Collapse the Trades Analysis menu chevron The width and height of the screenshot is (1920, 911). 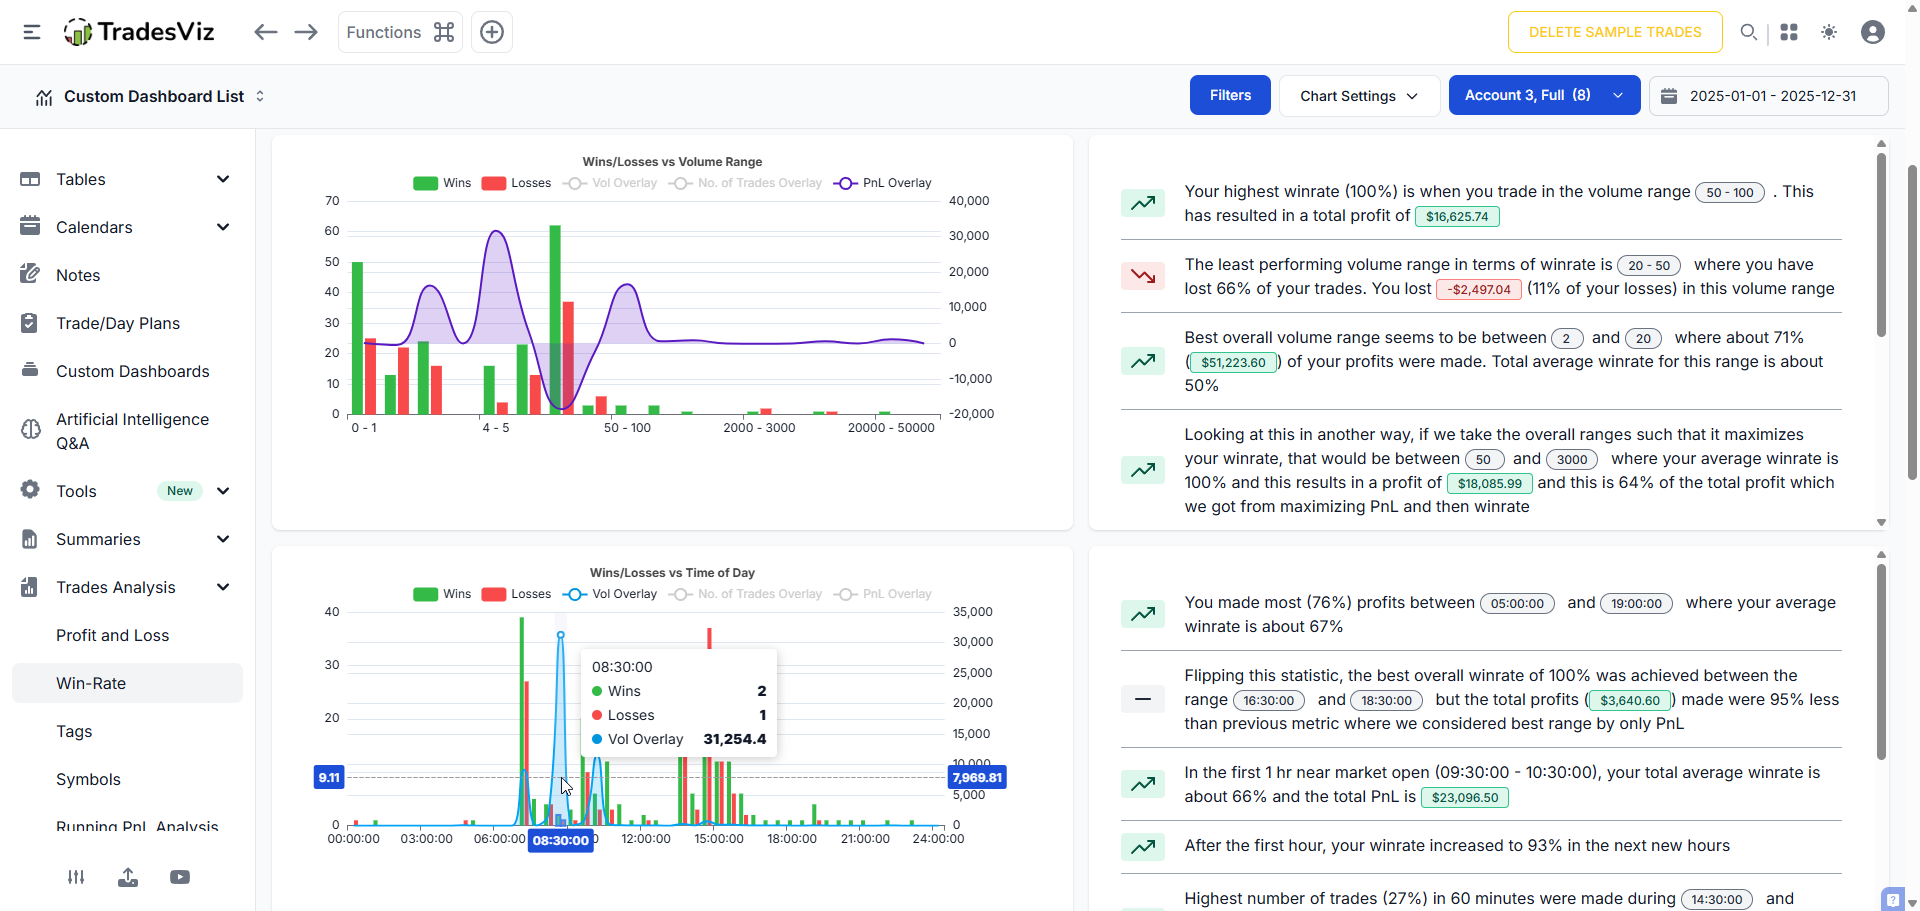pyautogui.click(x=223, y=587)
